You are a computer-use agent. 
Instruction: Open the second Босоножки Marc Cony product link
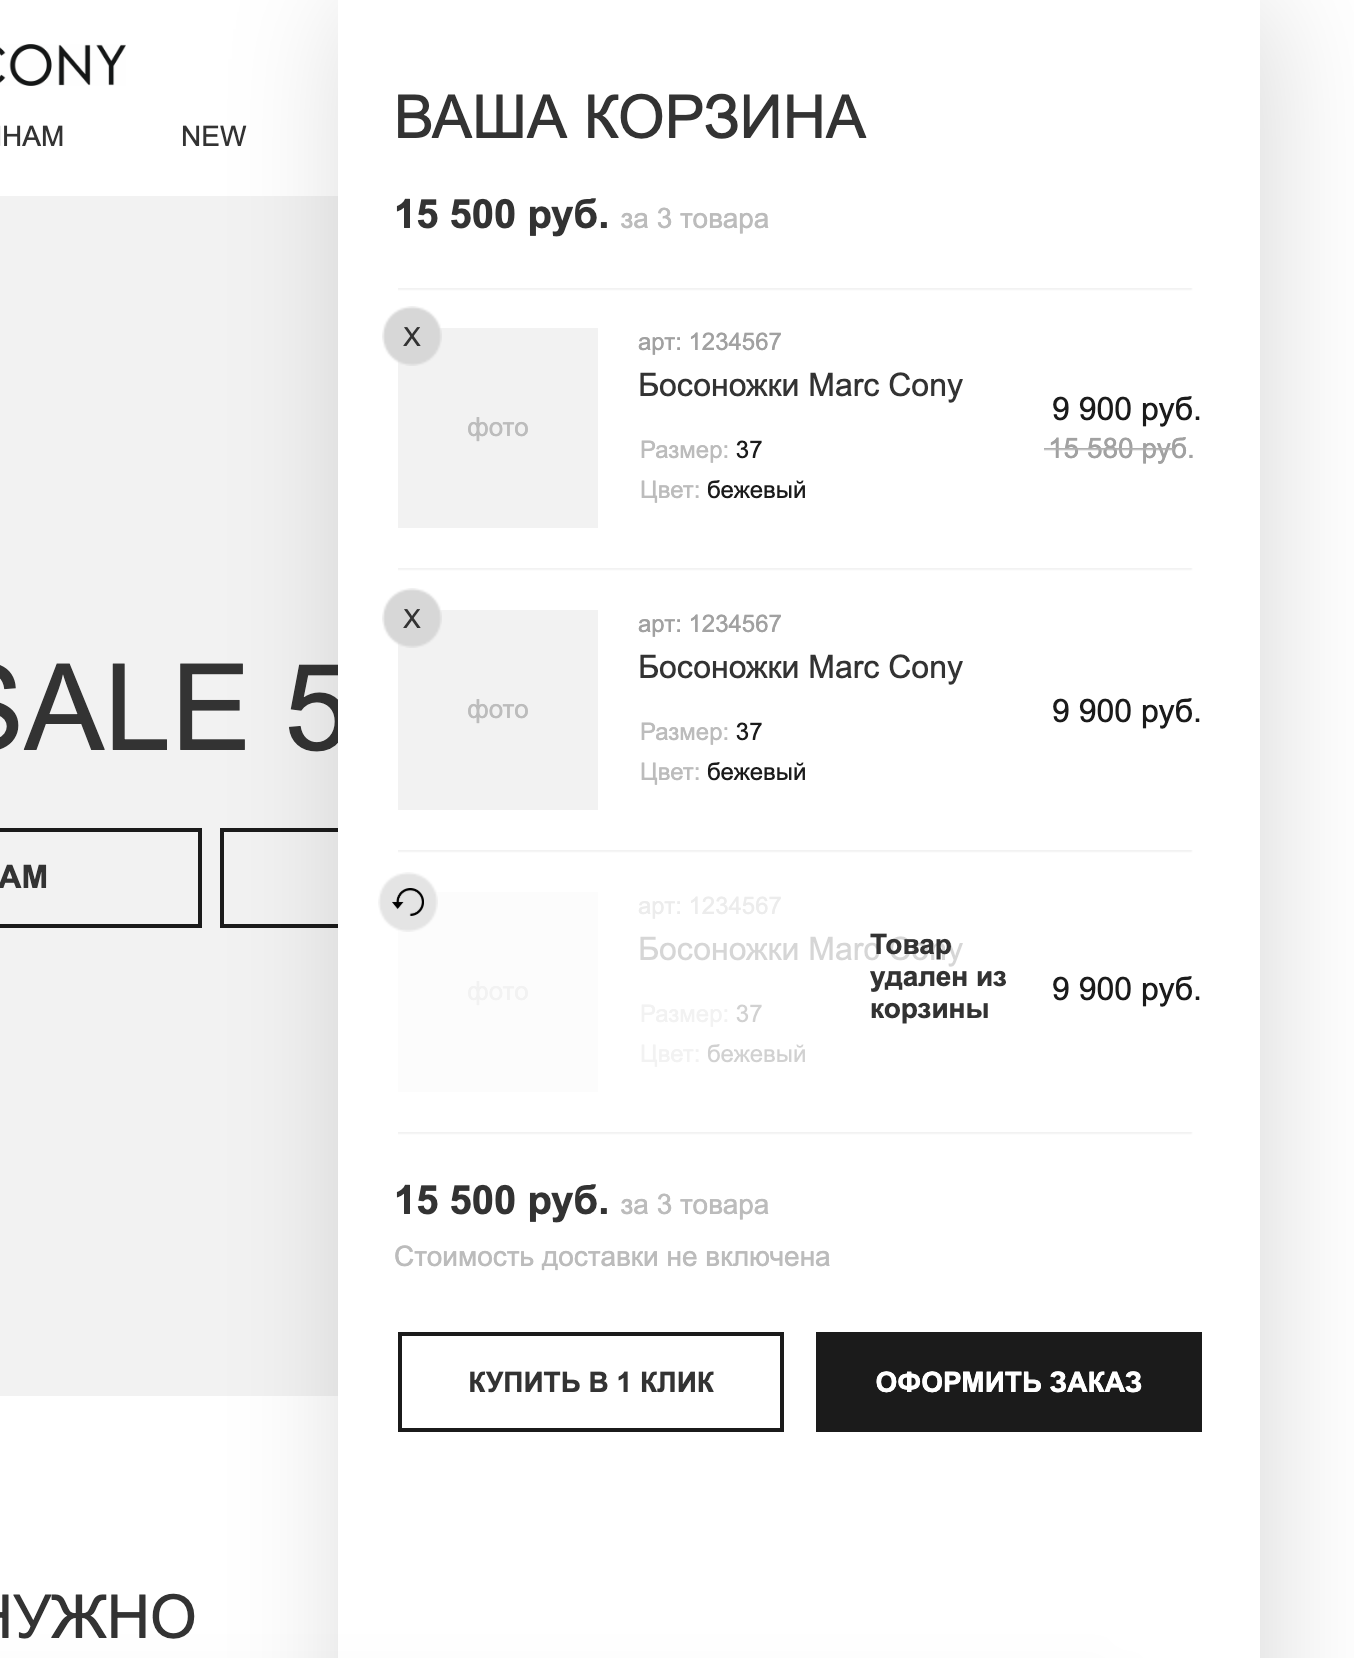800,668
